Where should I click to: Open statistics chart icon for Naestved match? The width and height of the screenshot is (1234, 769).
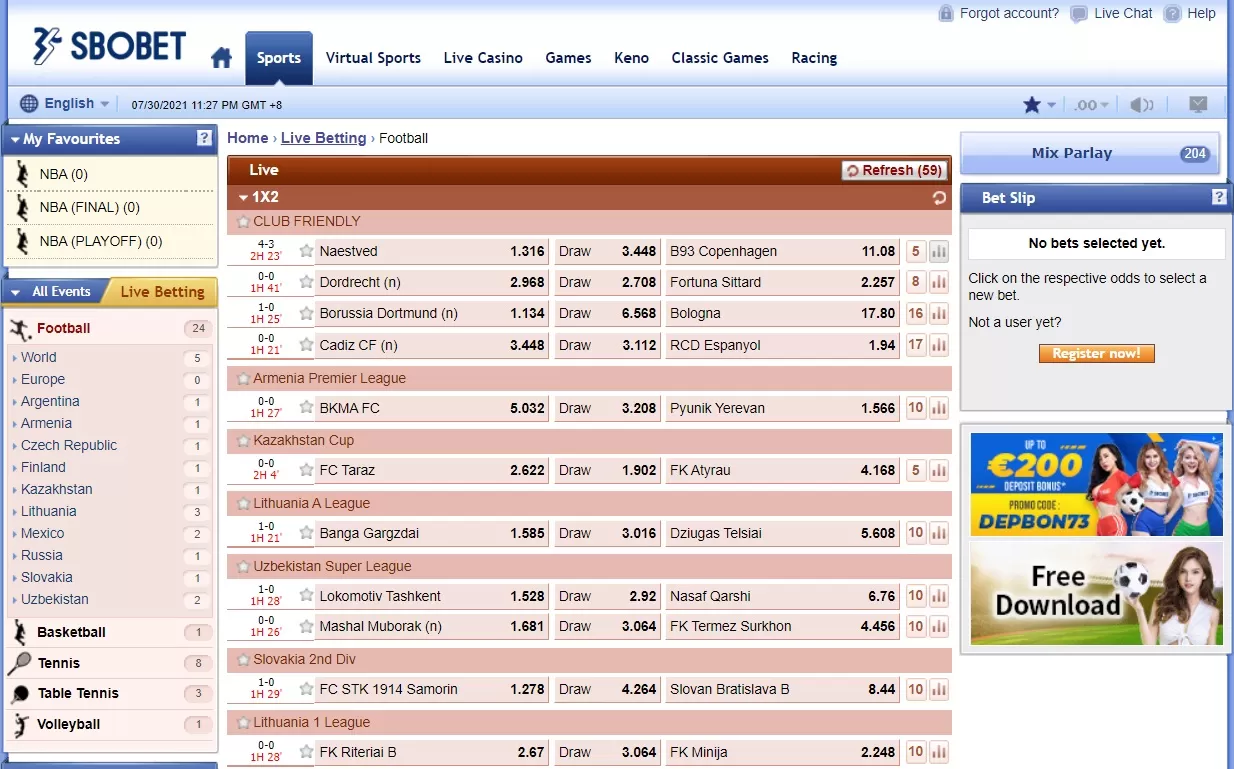[939, 252]
